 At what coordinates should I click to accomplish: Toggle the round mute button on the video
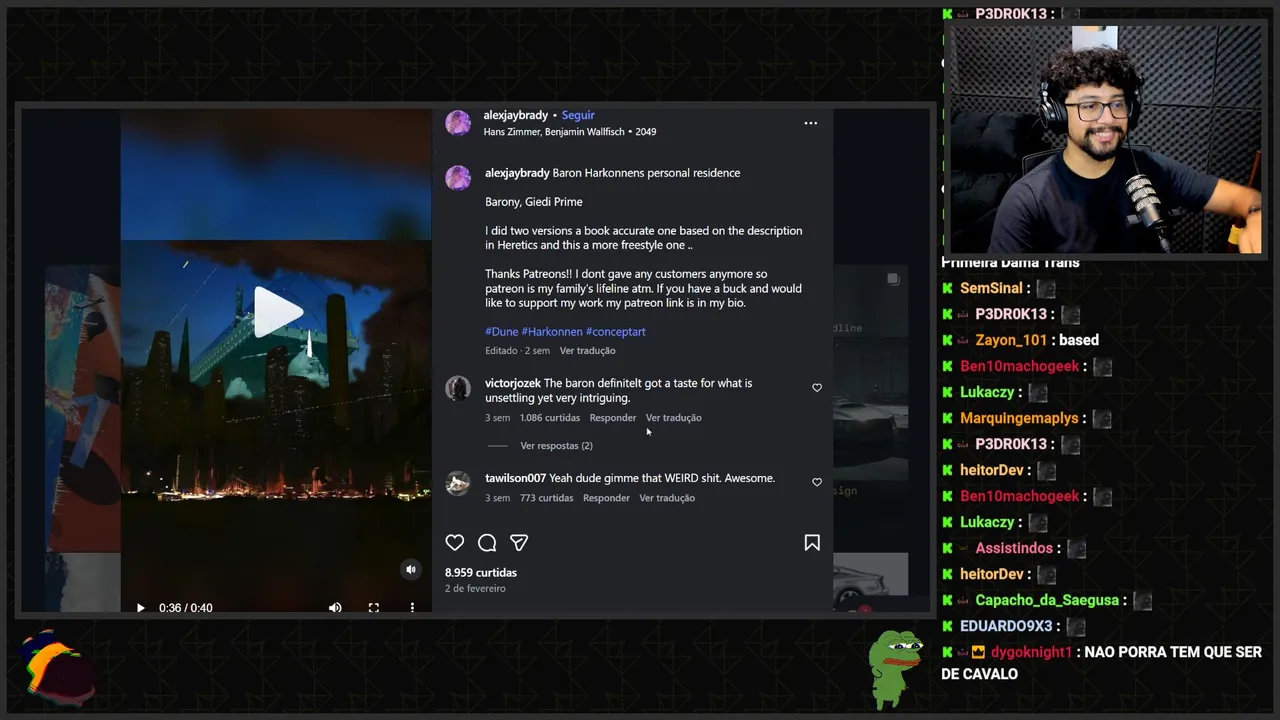click(x=410, y=569)
